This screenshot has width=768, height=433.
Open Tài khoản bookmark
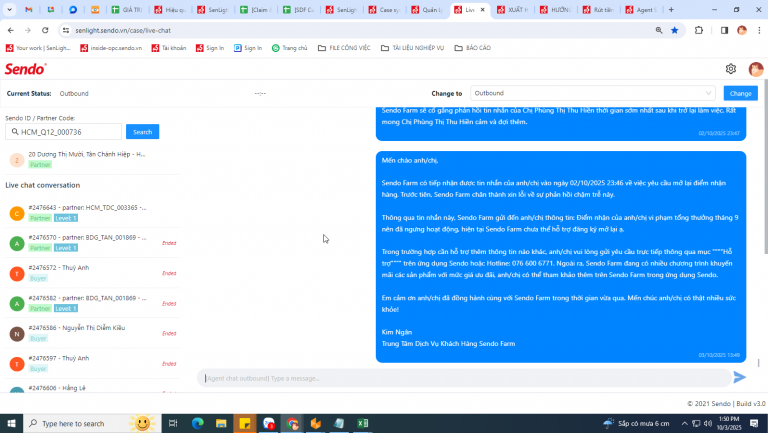click(x=169, y=48)
